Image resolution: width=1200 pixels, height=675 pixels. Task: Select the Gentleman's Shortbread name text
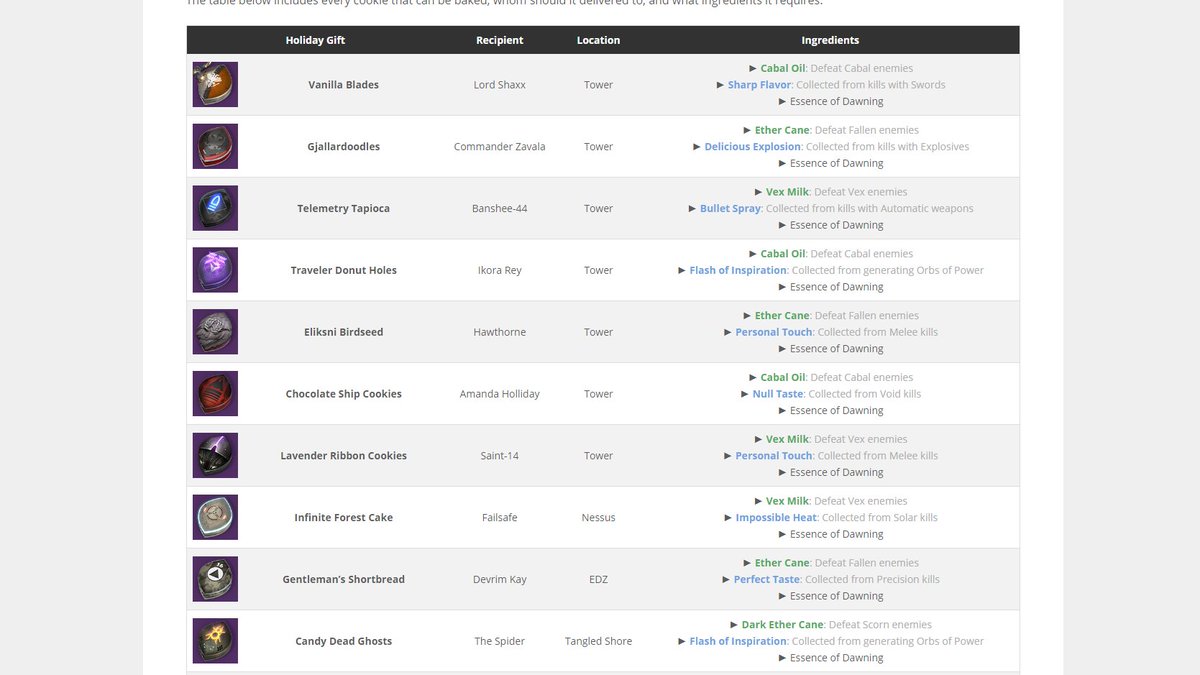pos(343,580)
